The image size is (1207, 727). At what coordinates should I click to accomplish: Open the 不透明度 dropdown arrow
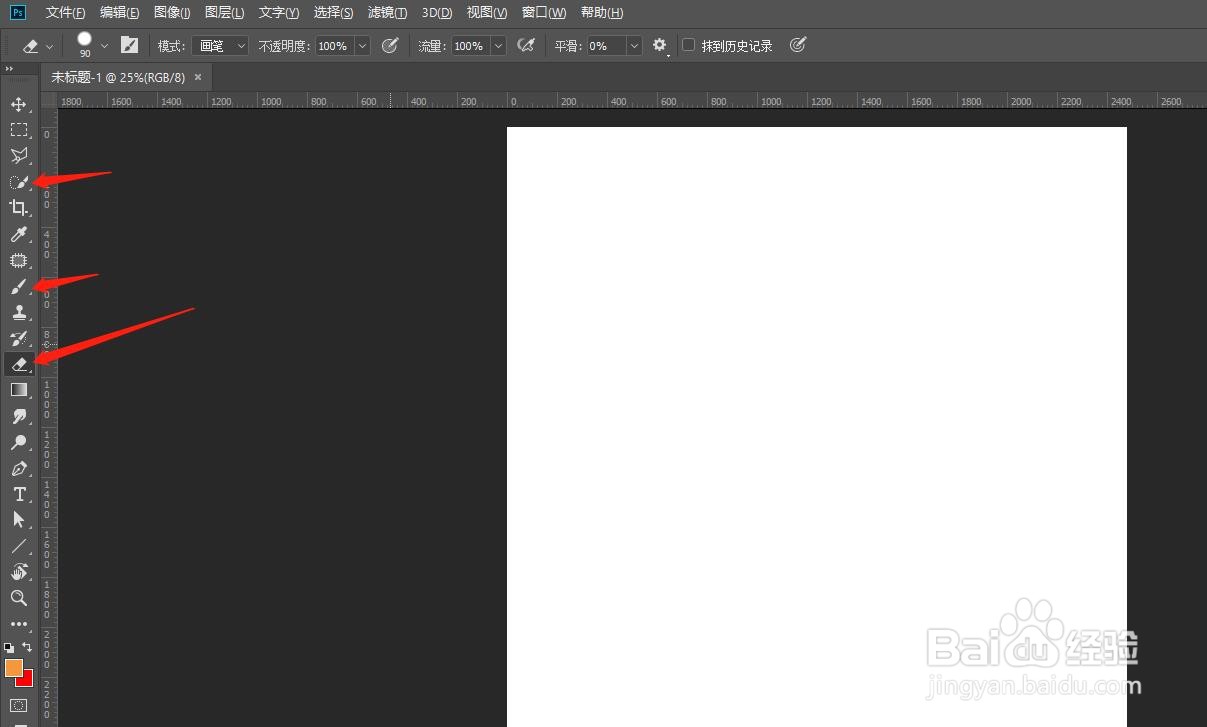pyautogui.click(x=361, y=45)
